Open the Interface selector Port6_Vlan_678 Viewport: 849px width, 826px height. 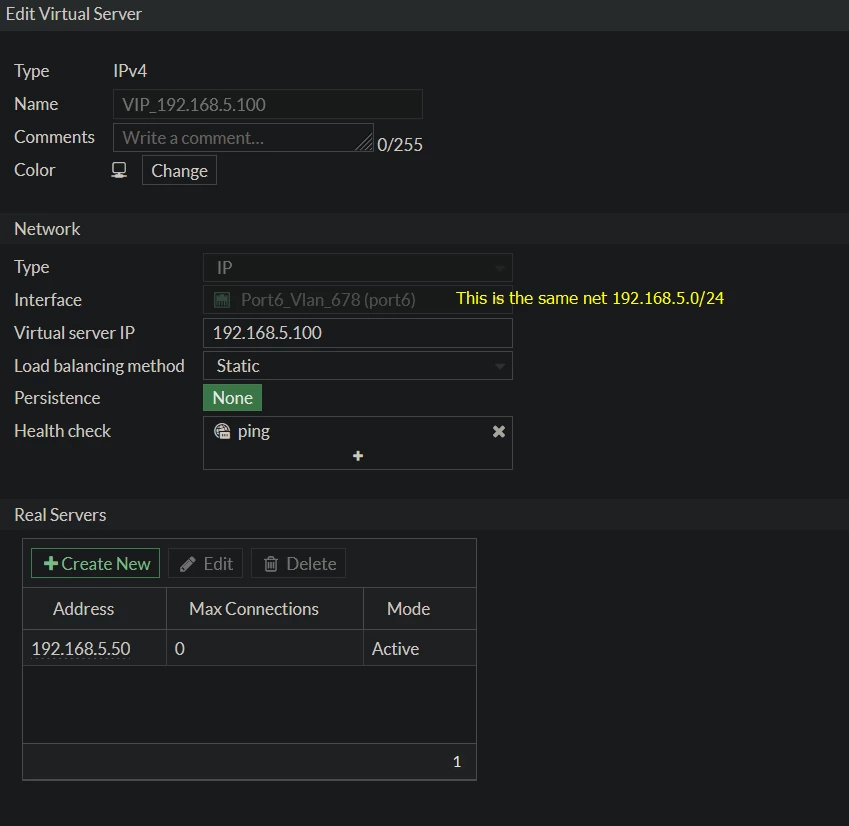pos(357,299)
